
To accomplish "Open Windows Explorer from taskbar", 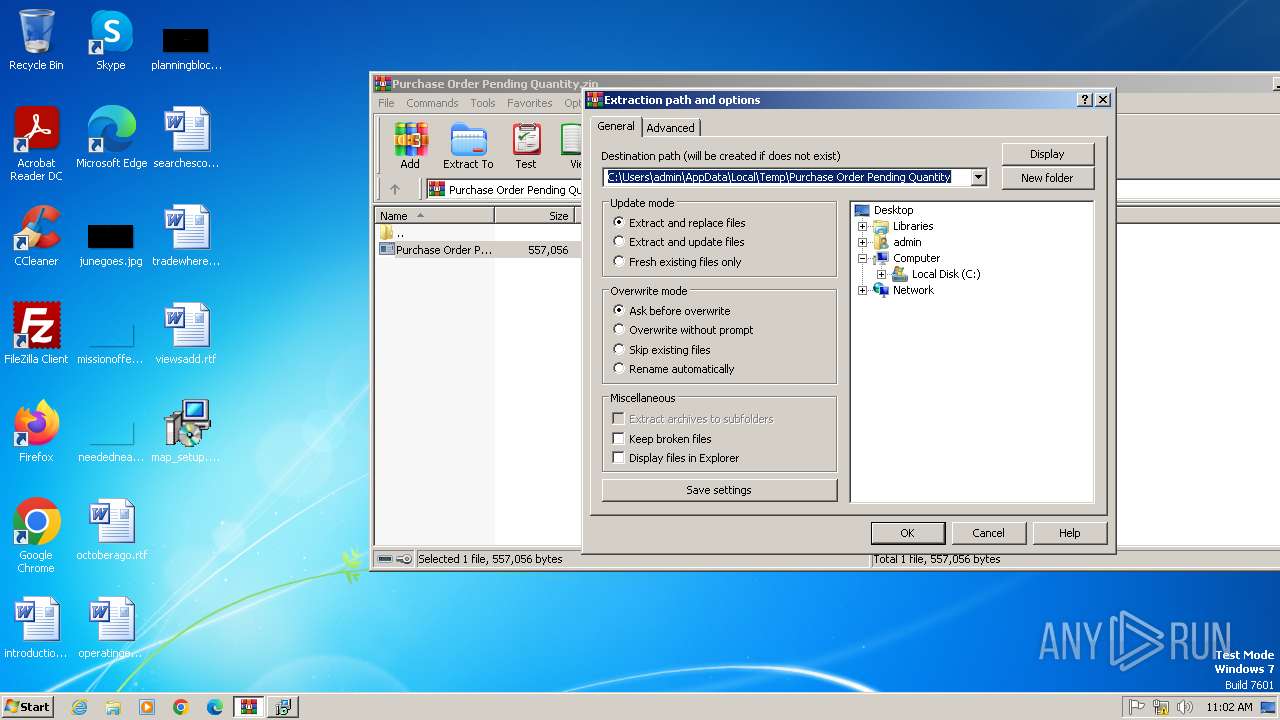I will pos(113,707).
